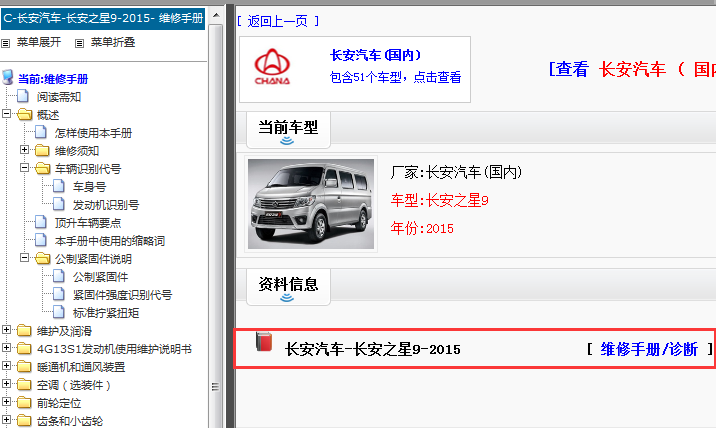Click the text 厂家:长安汽车(国内)
Viewport: 716px width, 428px height.
[x=456, y=172]
